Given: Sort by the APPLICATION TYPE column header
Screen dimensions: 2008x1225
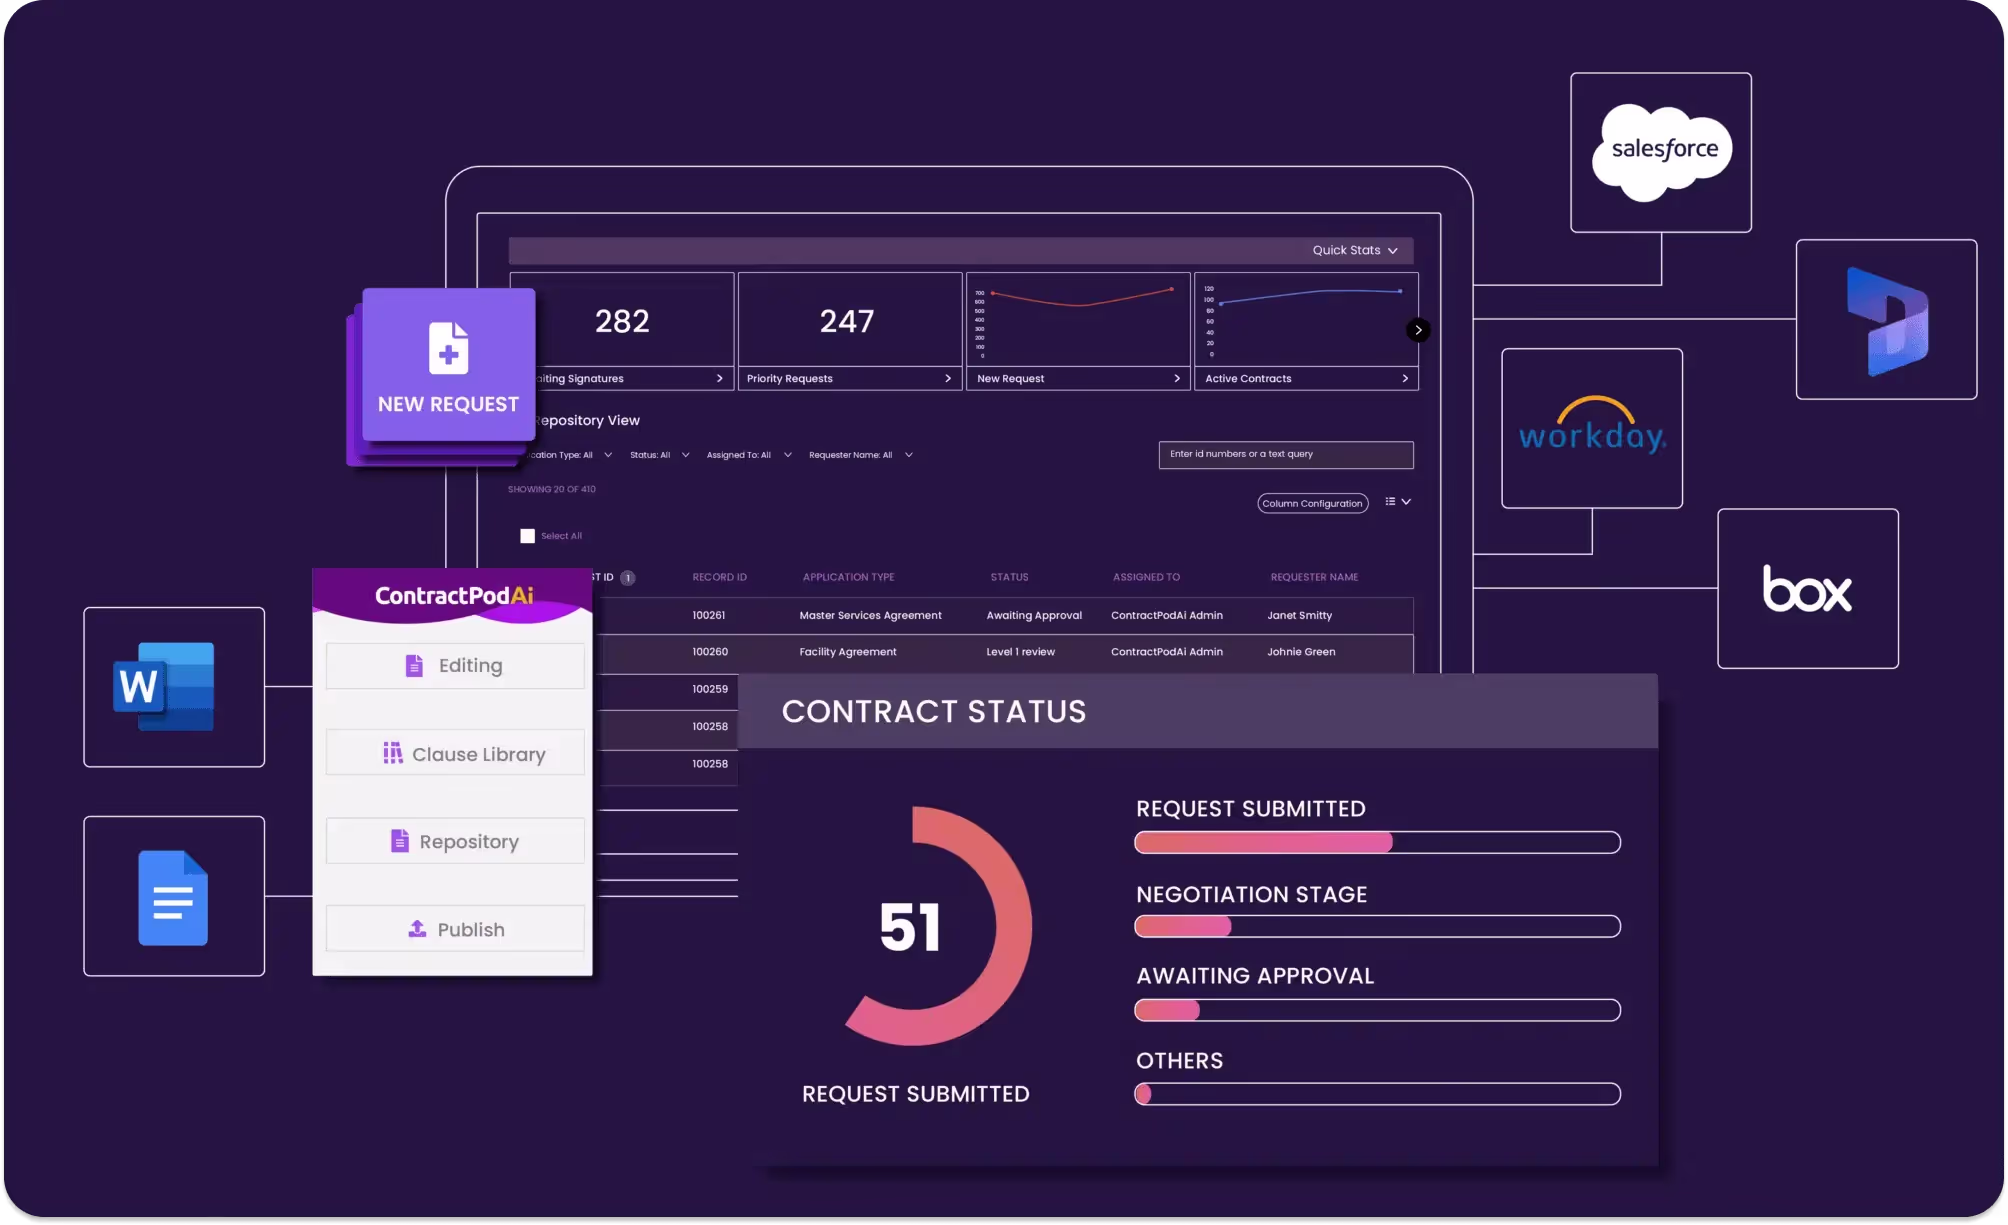Looking at the screenshot, I should 848,577.
